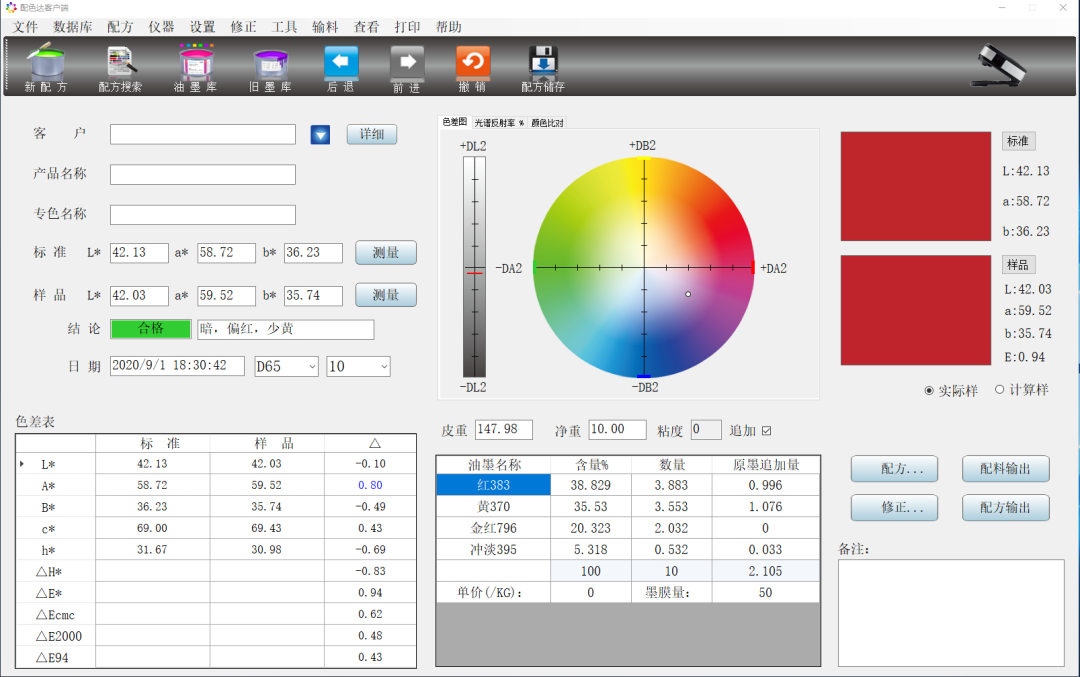The image size is (1080, 677).
Task: Open the 油墨库 ink library
Action: pos(196,66)
